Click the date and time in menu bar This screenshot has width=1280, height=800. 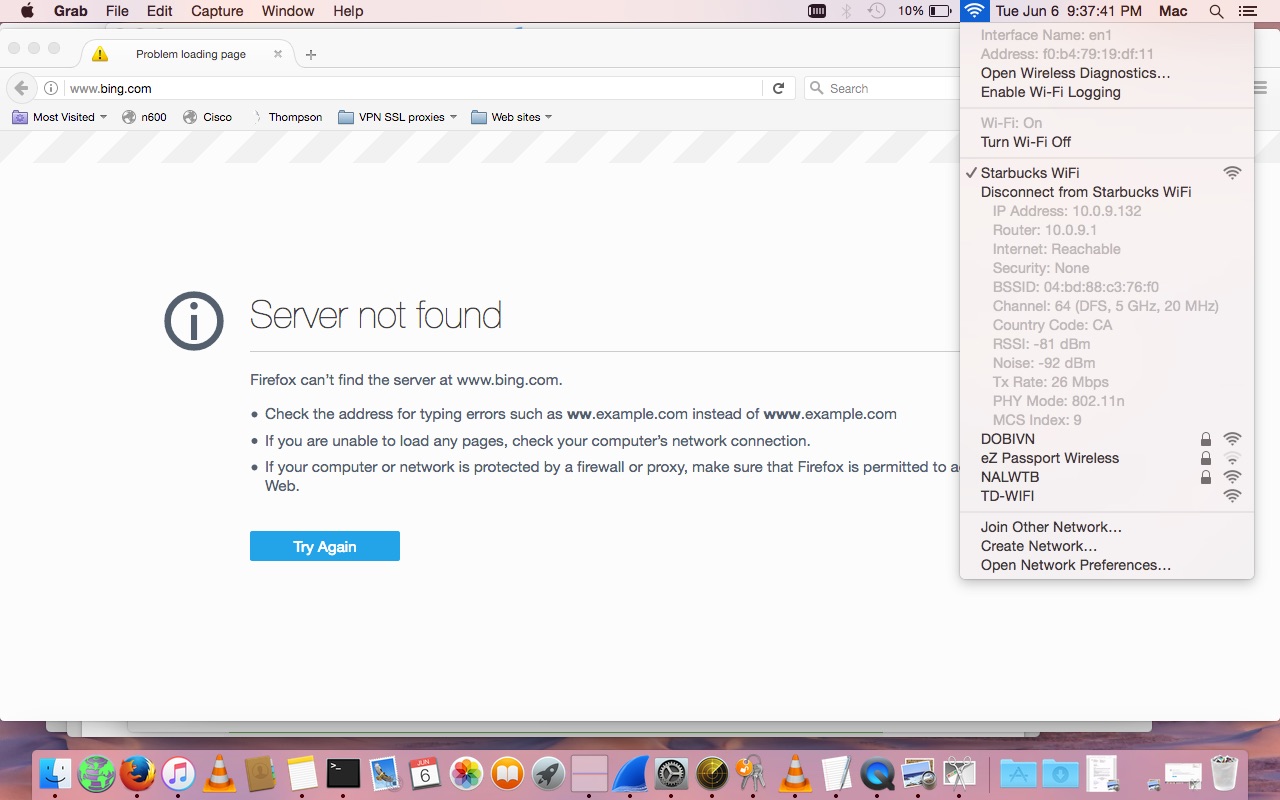[x=1069, y=11]
